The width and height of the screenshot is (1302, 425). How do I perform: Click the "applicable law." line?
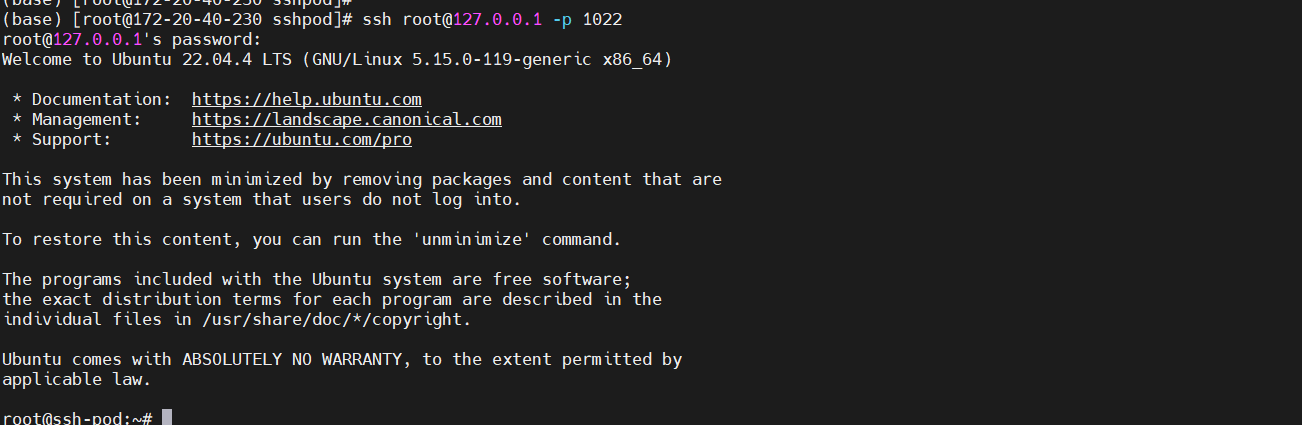76,380
